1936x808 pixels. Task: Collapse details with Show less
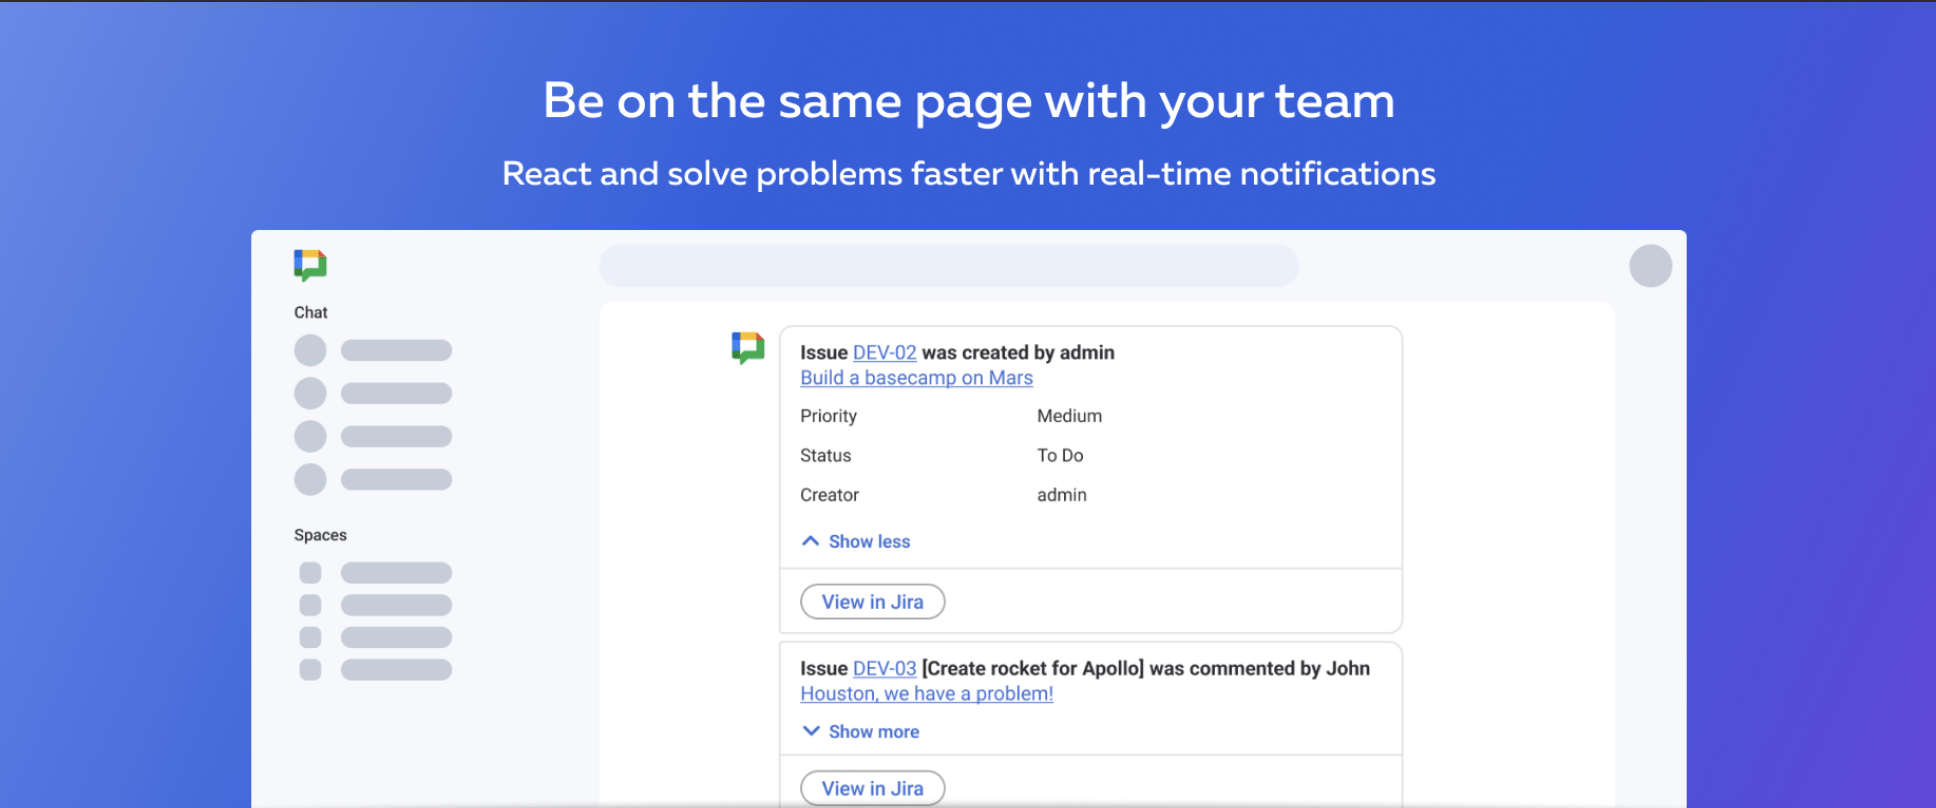(x=869, y=541)
